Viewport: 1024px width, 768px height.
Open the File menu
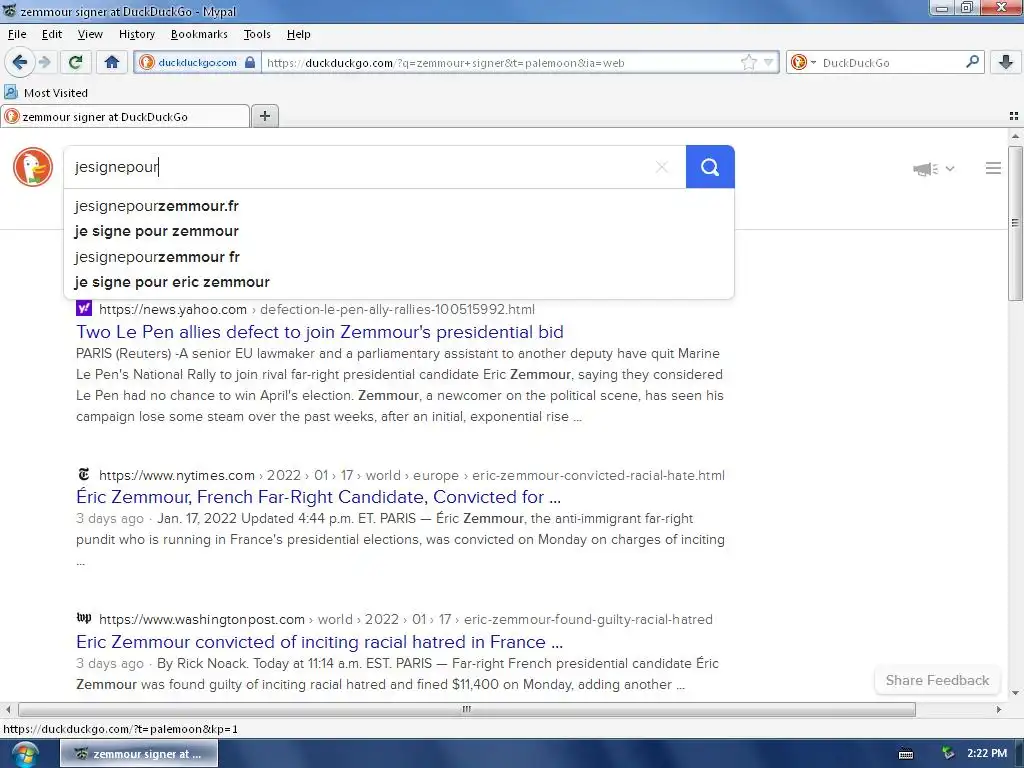click(17, 34)
